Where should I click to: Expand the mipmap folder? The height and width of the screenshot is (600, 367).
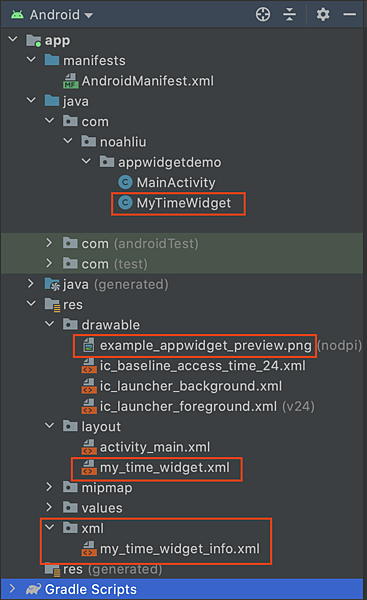tap(49, 487)
